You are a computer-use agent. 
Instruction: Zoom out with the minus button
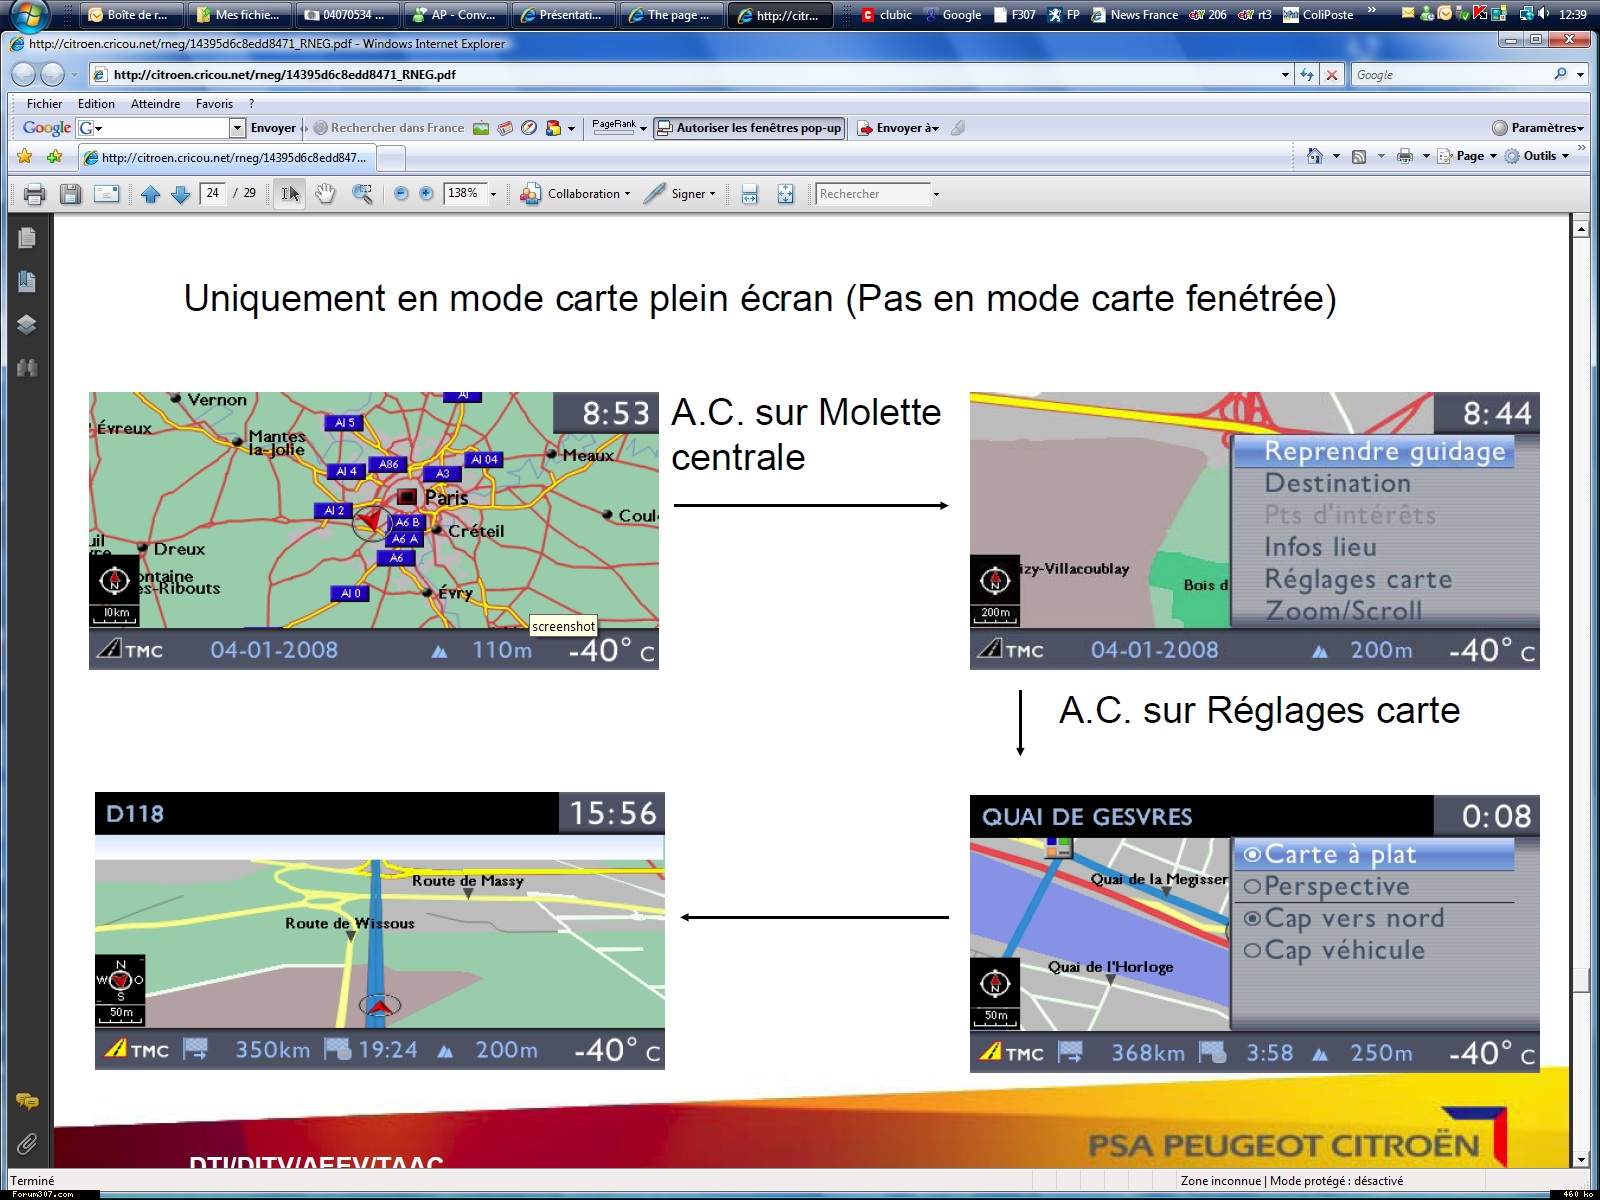tap(401, 194)
